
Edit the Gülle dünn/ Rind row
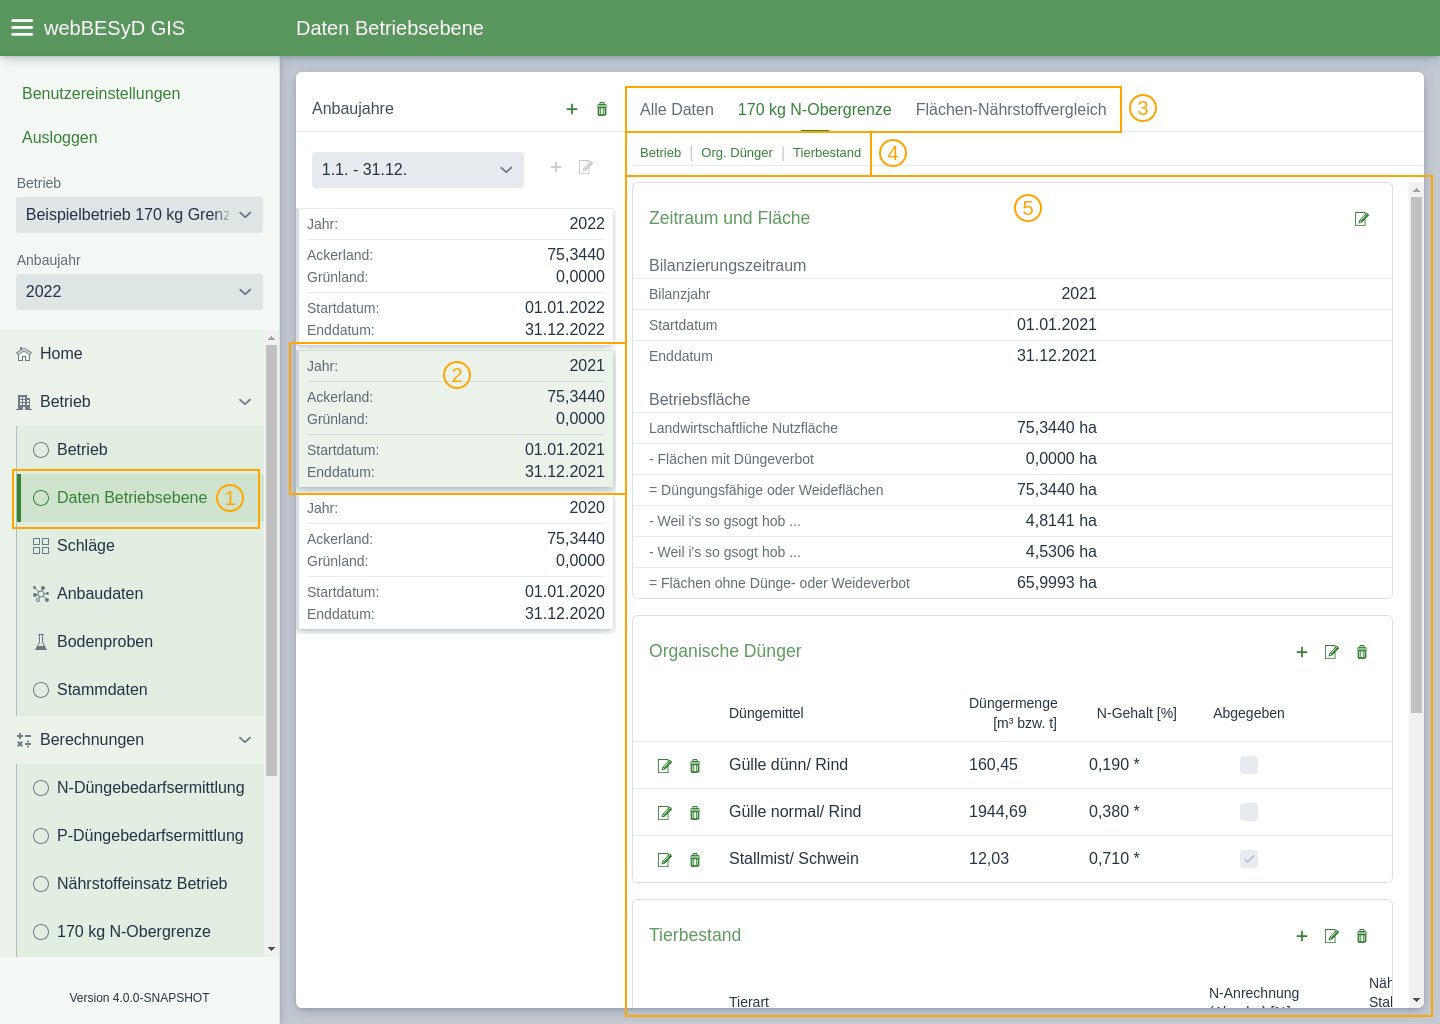(665, 766)
